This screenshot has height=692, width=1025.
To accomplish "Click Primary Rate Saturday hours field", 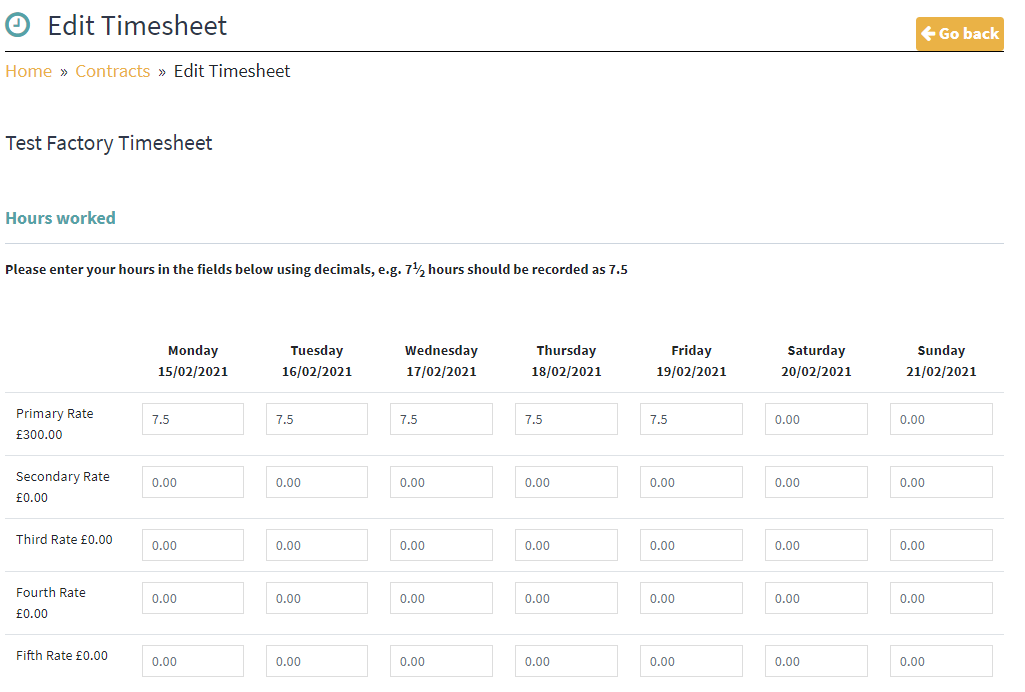I will (816, 419).
